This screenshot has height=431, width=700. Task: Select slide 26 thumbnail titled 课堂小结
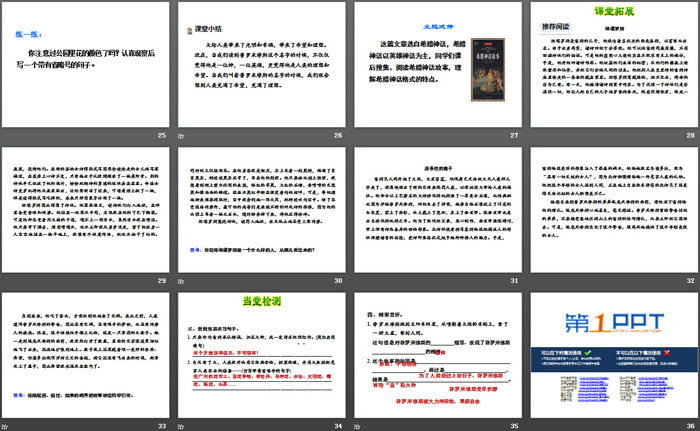tap(262, 65)
